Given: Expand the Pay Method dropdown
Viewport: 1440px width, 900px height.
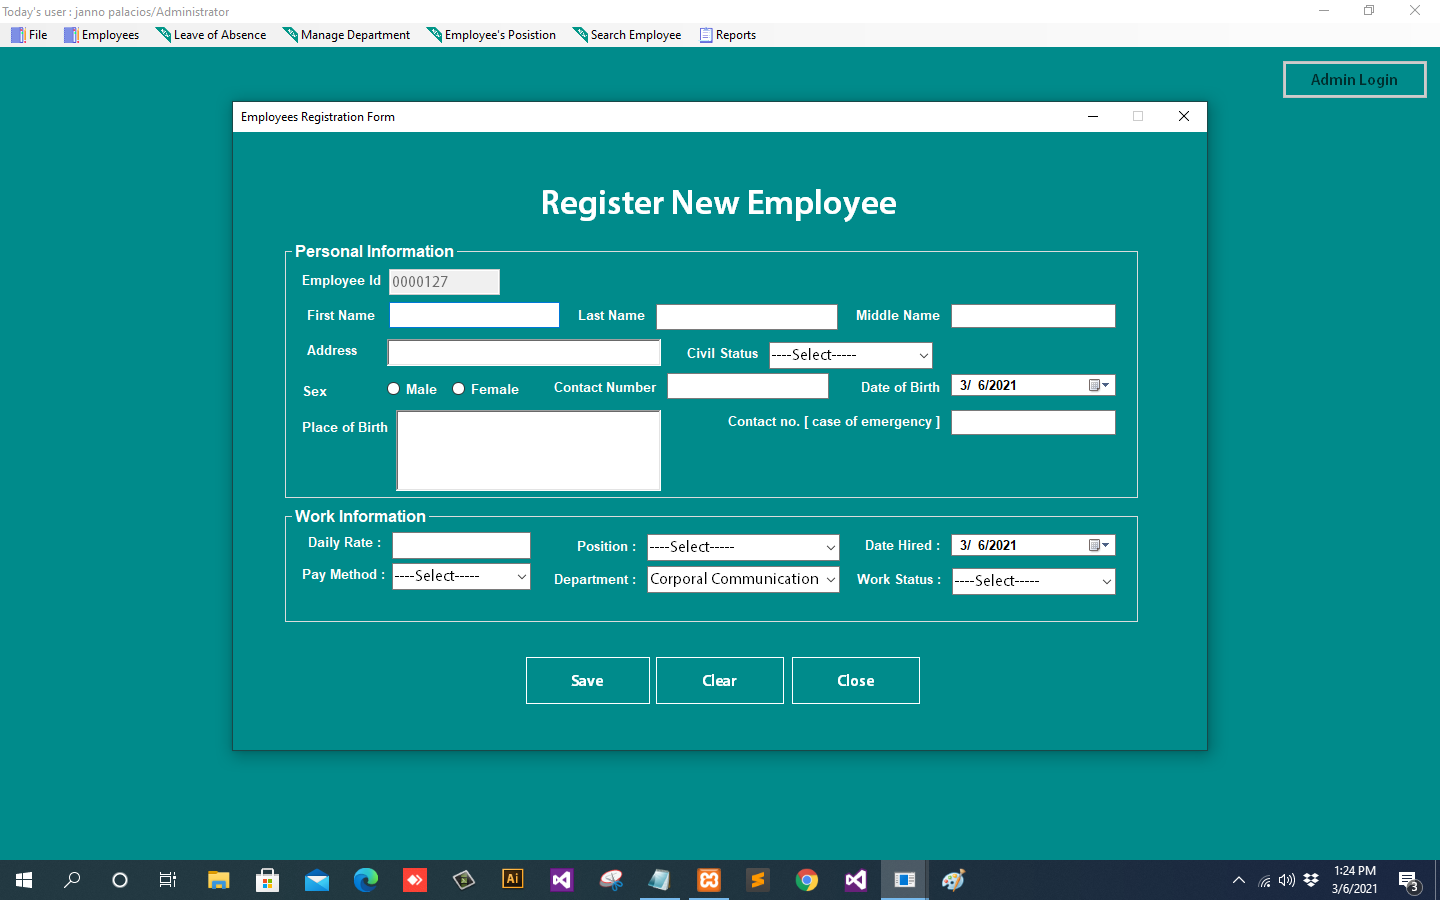Looking at the screenshot, I should click(520, 576).
